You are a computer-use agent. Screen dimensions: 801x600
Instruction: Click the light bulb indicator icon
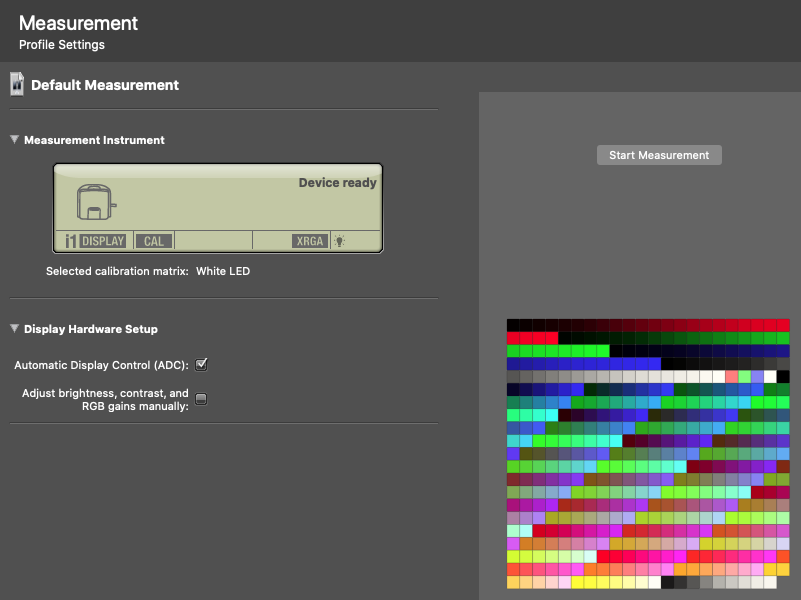339,241
